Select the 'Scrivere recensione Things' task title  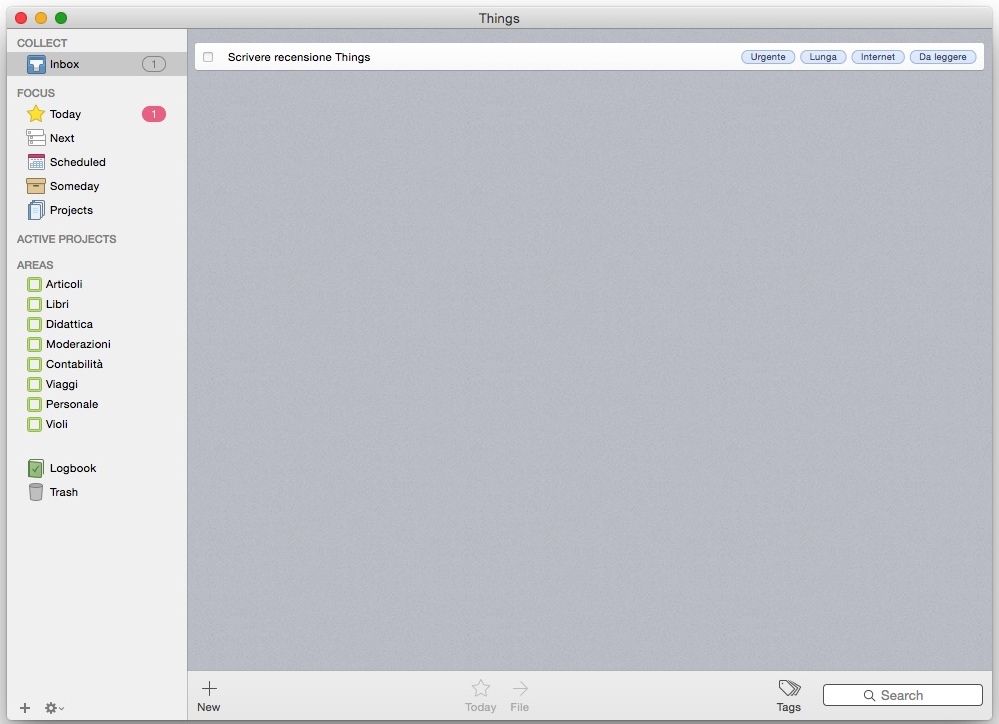[299, 57]
